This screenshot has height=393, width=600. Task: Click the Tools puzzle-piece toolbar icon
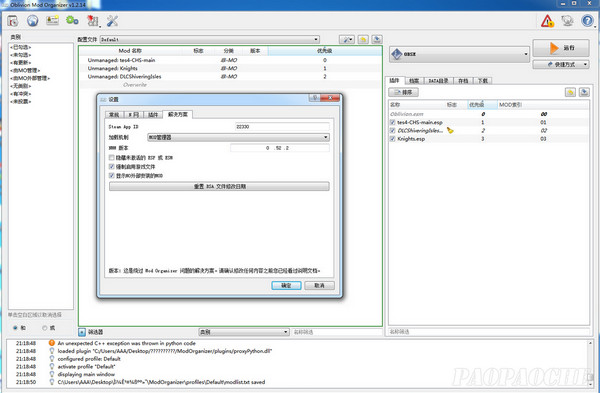pyautogui.click(x=92, y=21)
